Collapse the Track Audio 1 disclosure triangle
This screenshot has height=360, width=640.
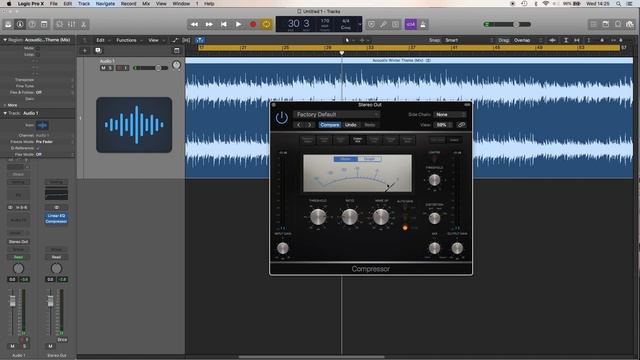coord(5,113)
